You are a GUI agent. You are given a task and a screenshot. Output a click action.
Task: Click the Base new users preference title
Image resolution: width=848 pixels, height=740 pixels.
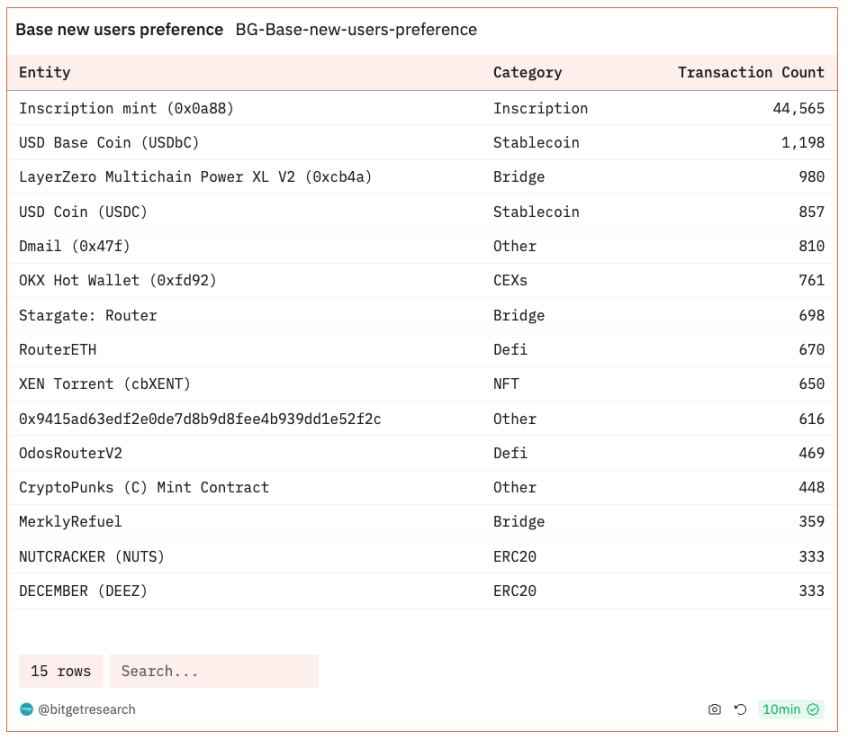119,30
